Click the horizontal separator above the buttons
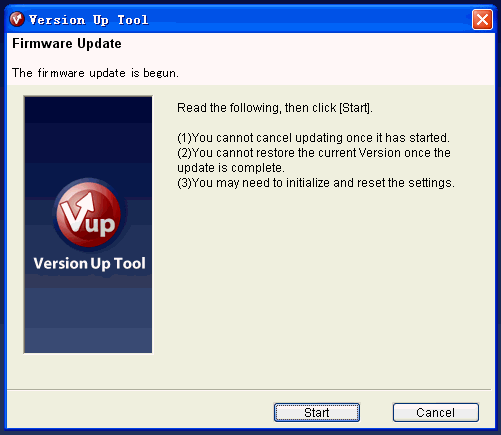The width and height of the screenshot is (501, 435). pos(249,389)
